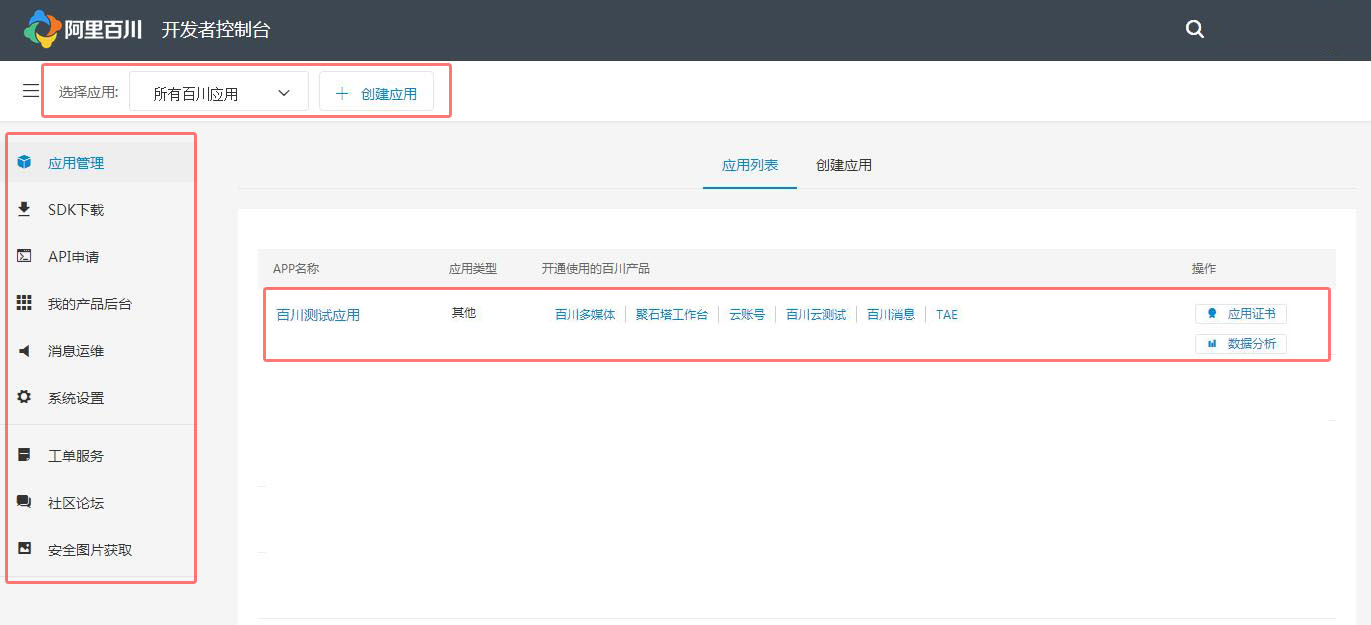1371x625 pixels.
Task: Click the 操作 column header
Action: point(1204,269)
